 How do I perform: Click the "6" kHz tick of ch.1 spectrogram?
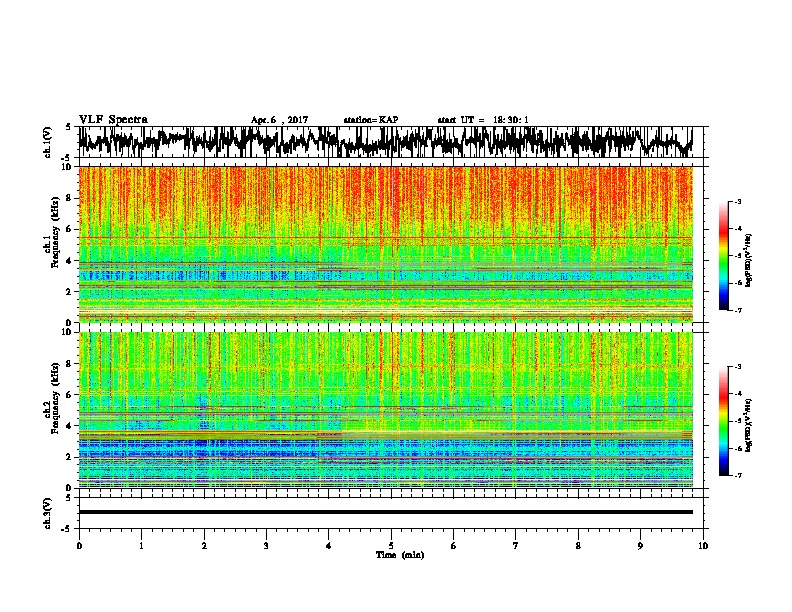(x=69, y=230)
